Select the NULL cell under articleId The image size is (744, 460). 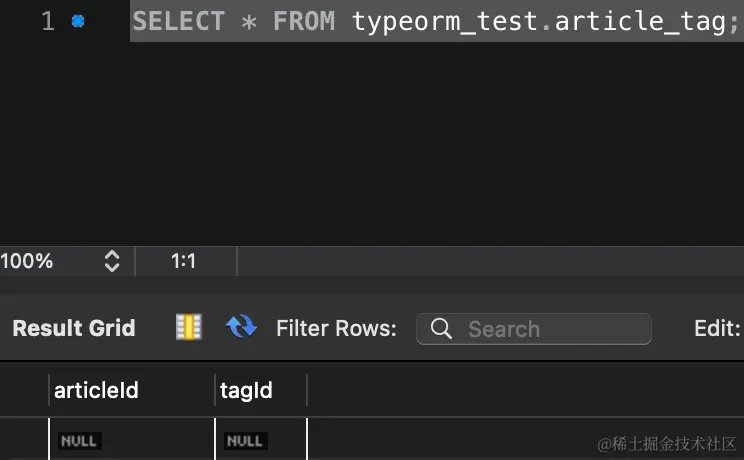click(x=80, y=440)
